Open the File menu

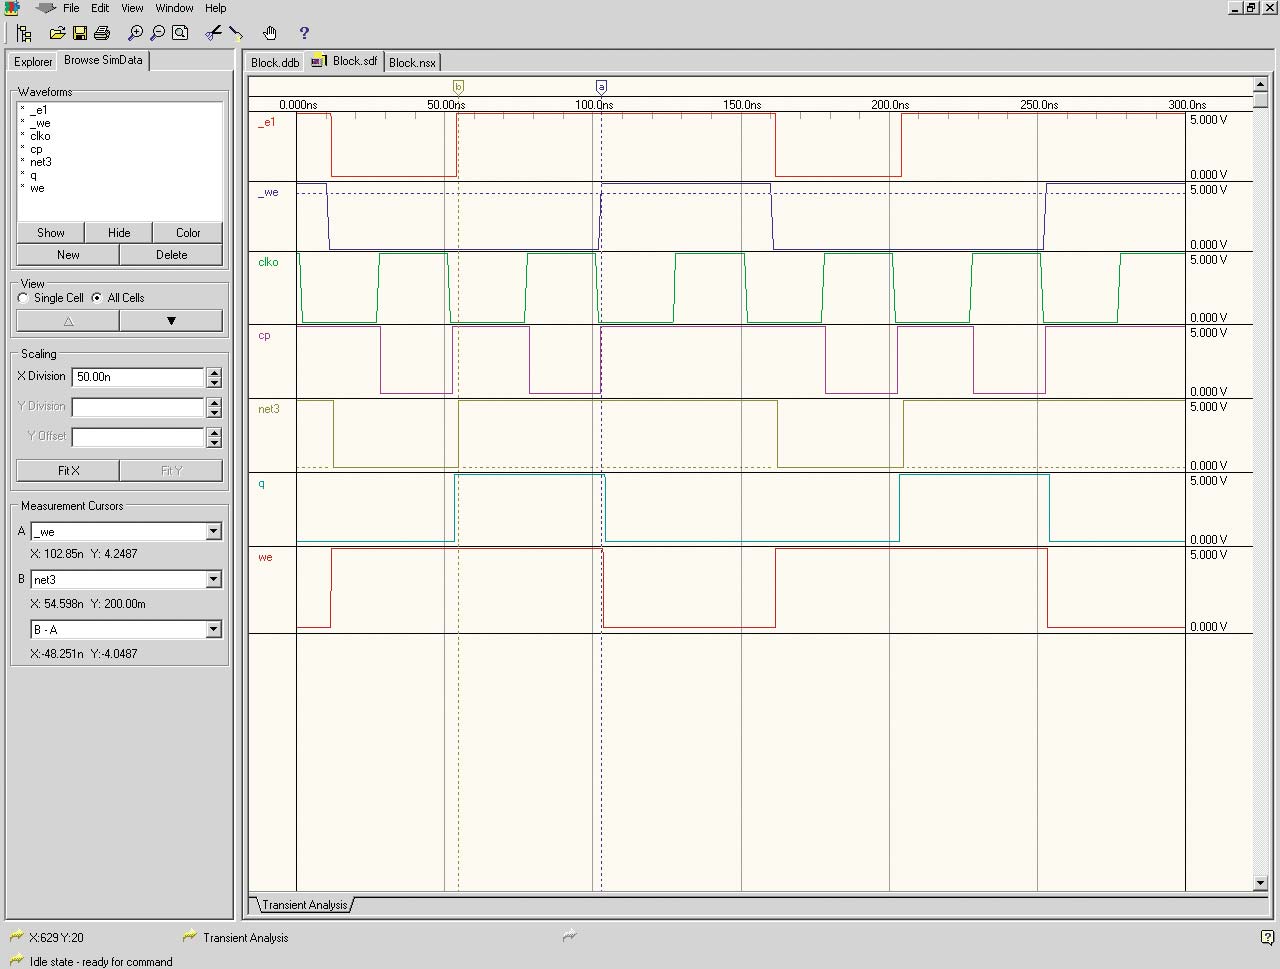tap(71, 8)
